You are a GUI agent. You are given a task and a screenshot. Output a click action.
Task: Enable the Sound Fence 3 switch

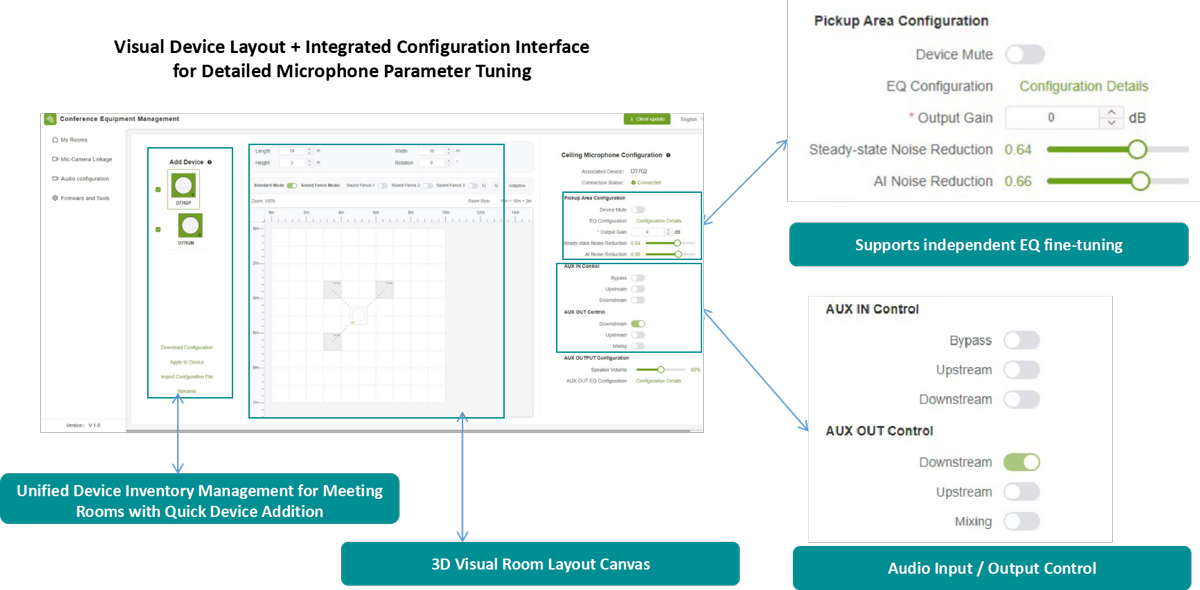click(473, 185)
